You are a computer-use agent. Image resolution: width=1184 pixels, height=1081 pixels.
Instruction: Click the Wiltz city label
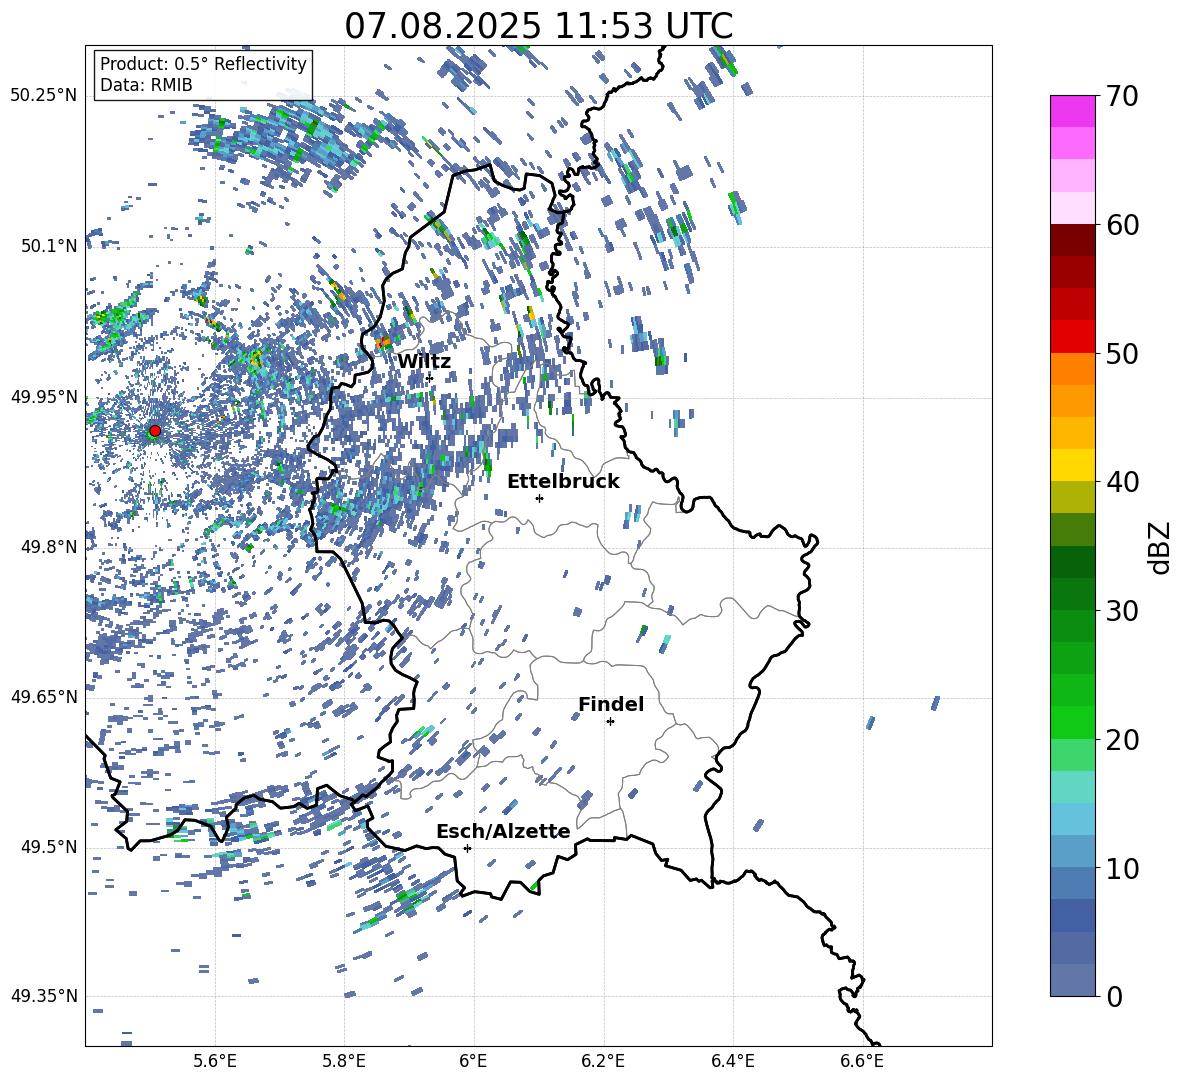(x=424, y=362)
